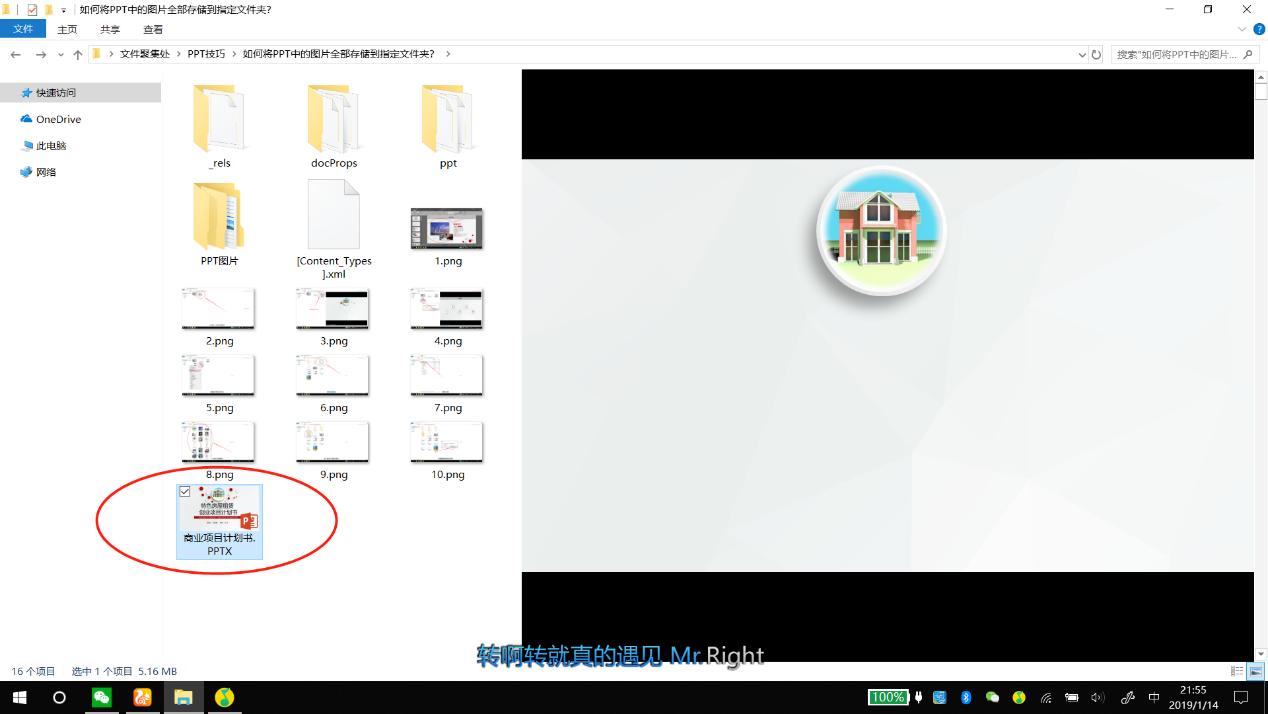This screenshot has width=1268, height=714.
Task: Uncheck the 商业项目计划书.PPTX selection checkbox
Action: 184,492
